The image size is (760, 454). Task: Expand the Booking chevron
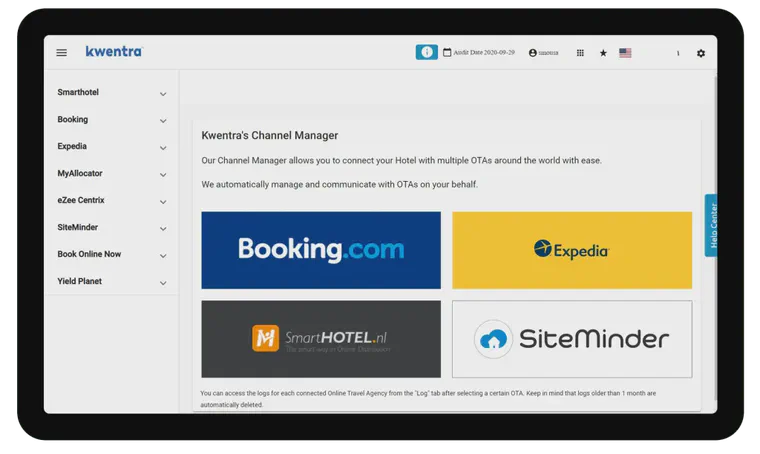pos(163,121)
